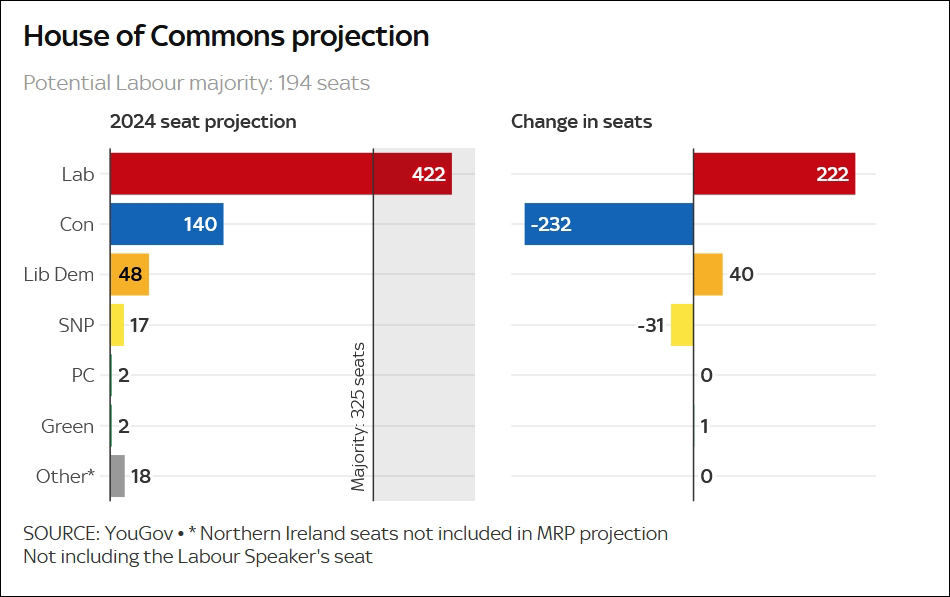This screenshot has width=950, height=597.
Task: Click the yellow SNP 17 seat bar
Action: tap(117, 325)
